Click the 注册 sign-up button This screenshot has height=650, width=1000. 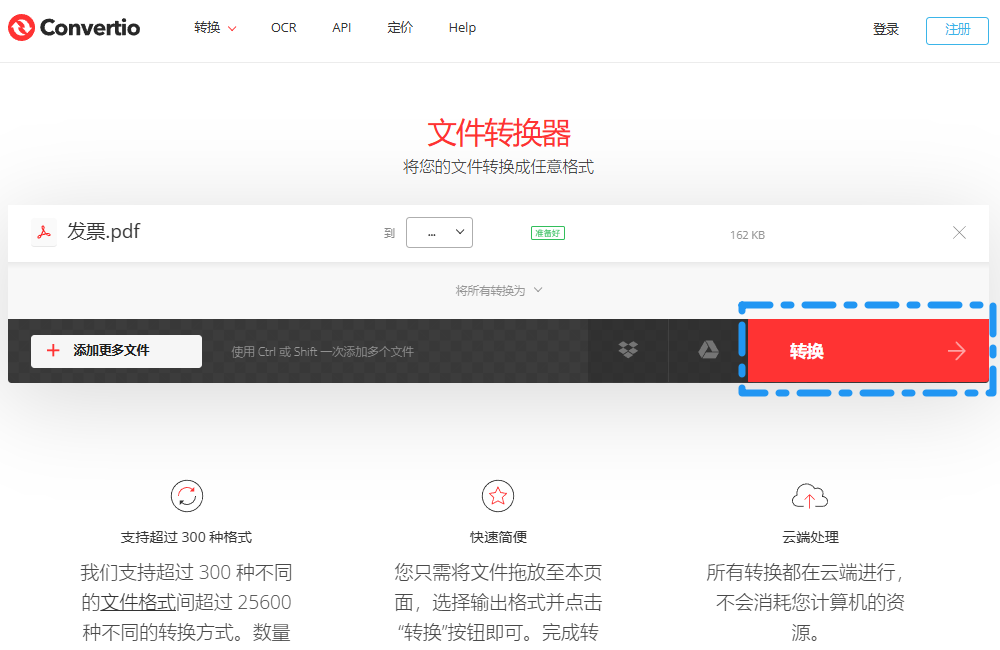(x=957, y=30)
